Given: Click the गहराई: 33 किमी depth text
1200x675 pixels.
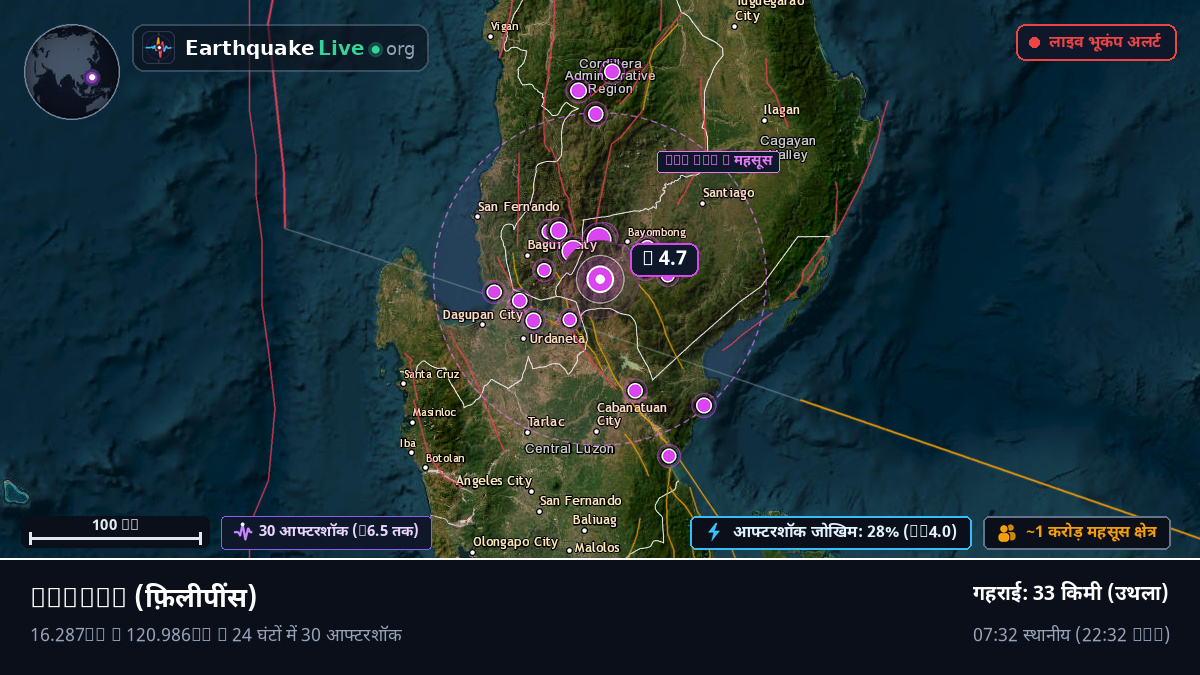Looking at the screenshot, I should (1071, 593).
